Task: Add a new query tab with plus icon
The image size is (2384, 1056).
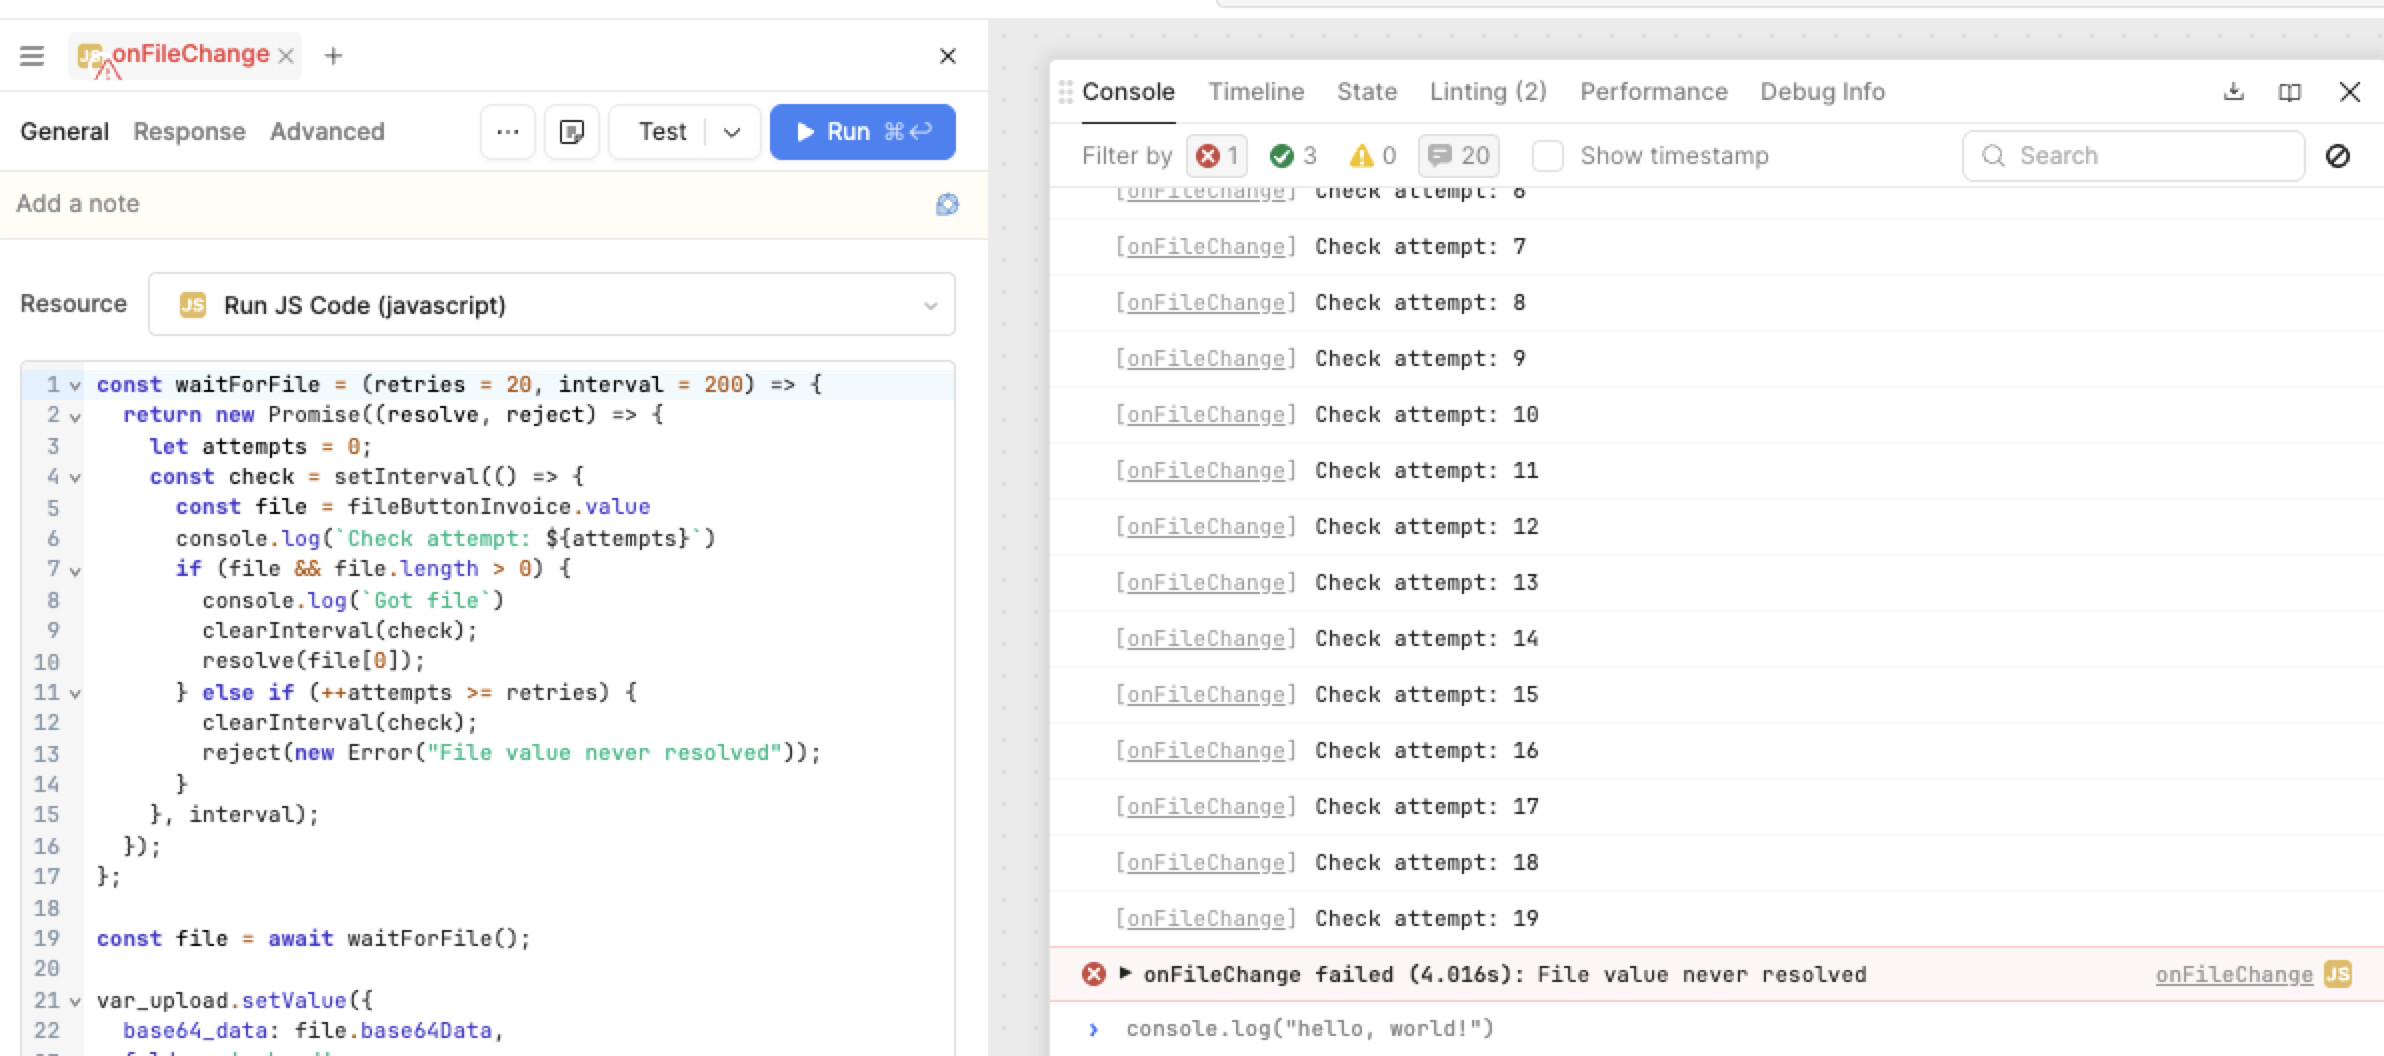Action: (x=333, y=56)
